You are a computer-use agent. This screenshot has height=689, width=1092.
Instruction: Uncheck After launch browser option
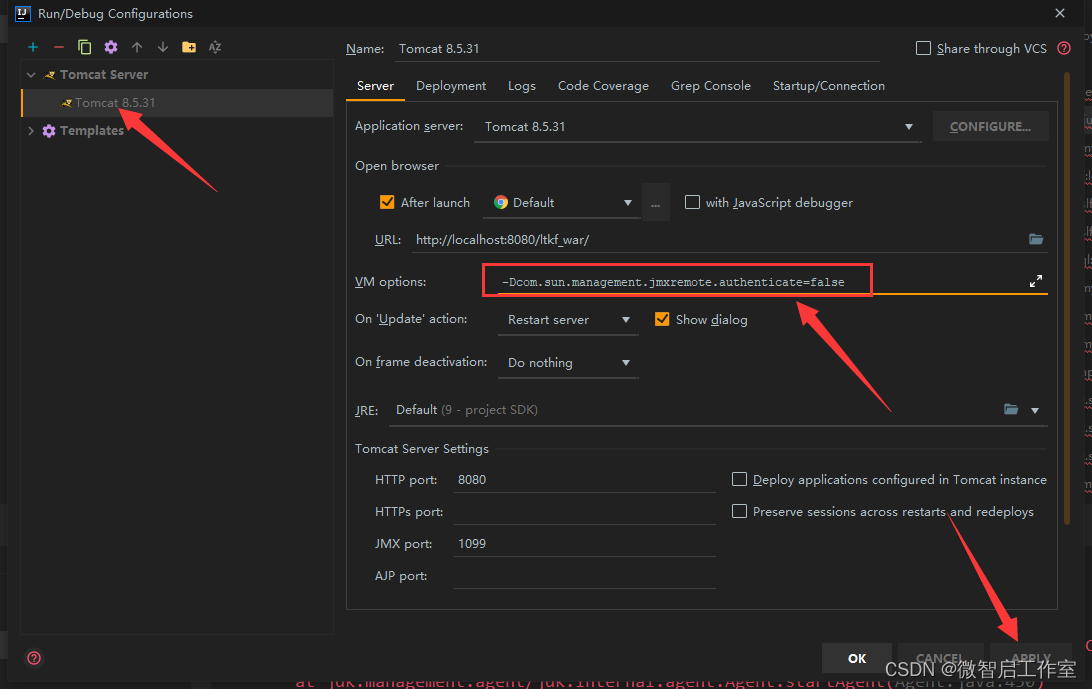click(x=387, y=202)
